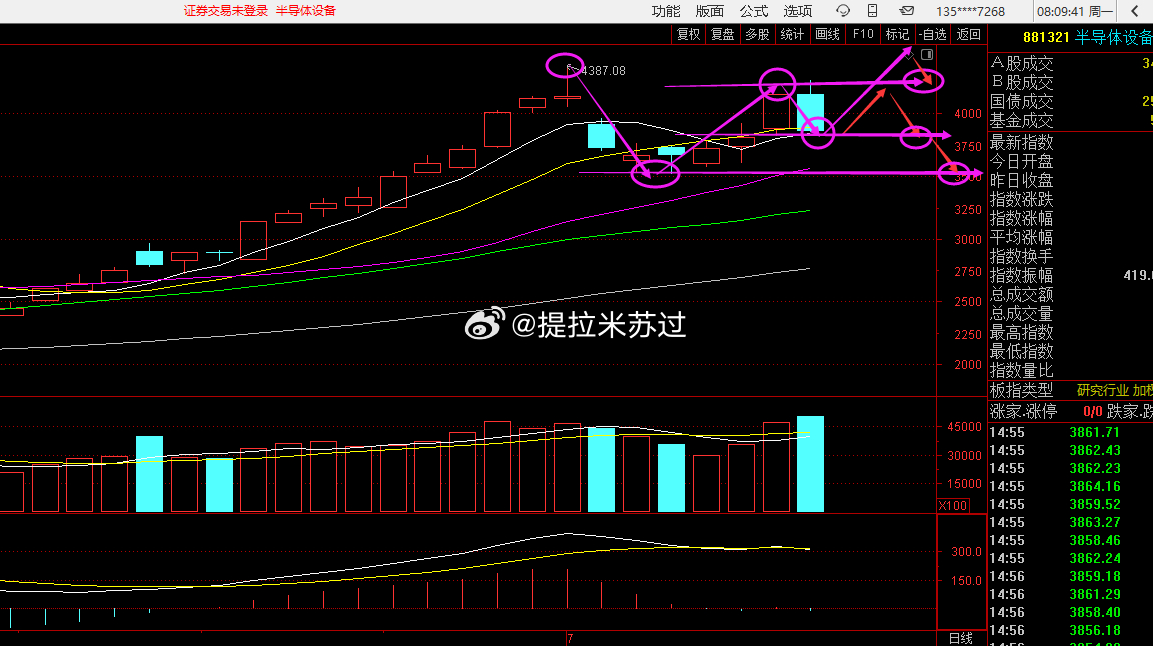Remove from watchlist via -自选
The width and height of the screenshot is (1153, 646).
click(x=932, y=35)
